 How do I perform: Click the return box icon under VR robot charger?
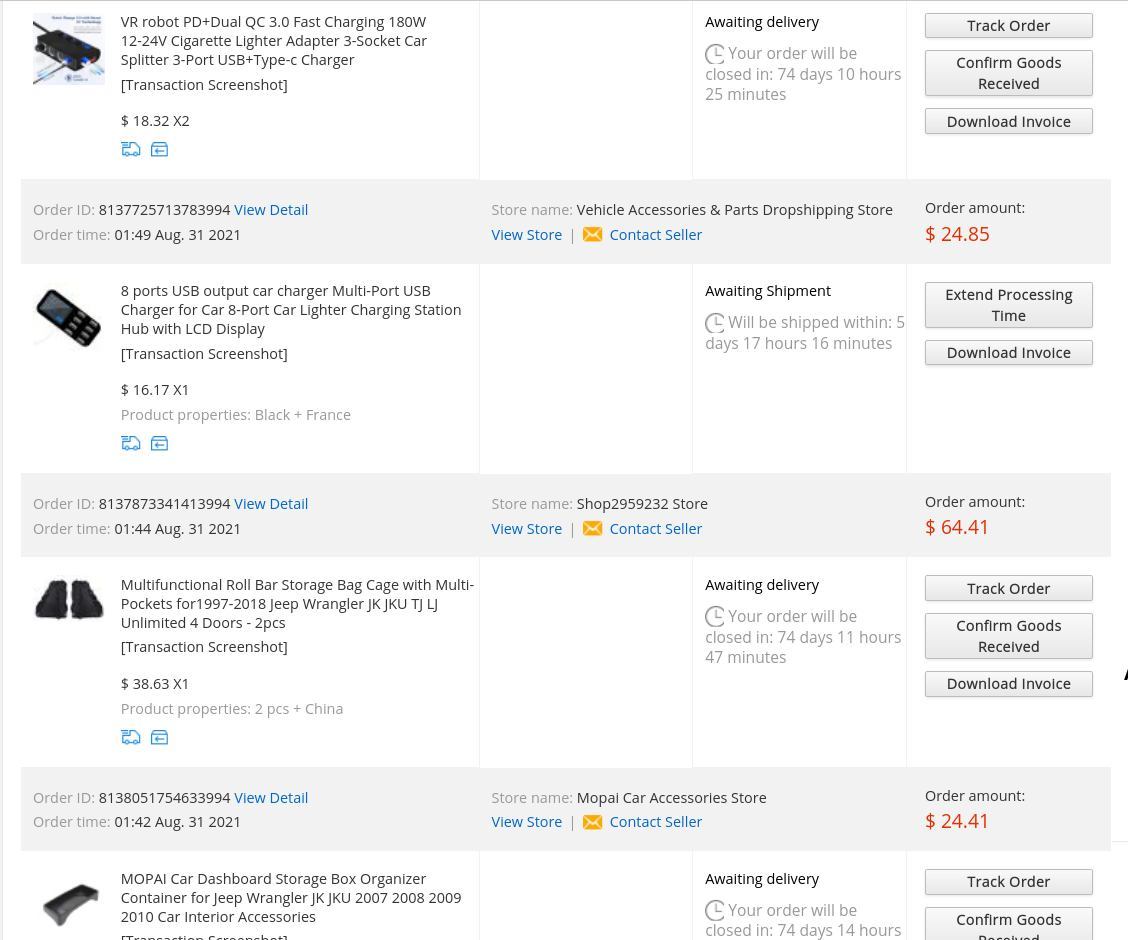[159, 149]
